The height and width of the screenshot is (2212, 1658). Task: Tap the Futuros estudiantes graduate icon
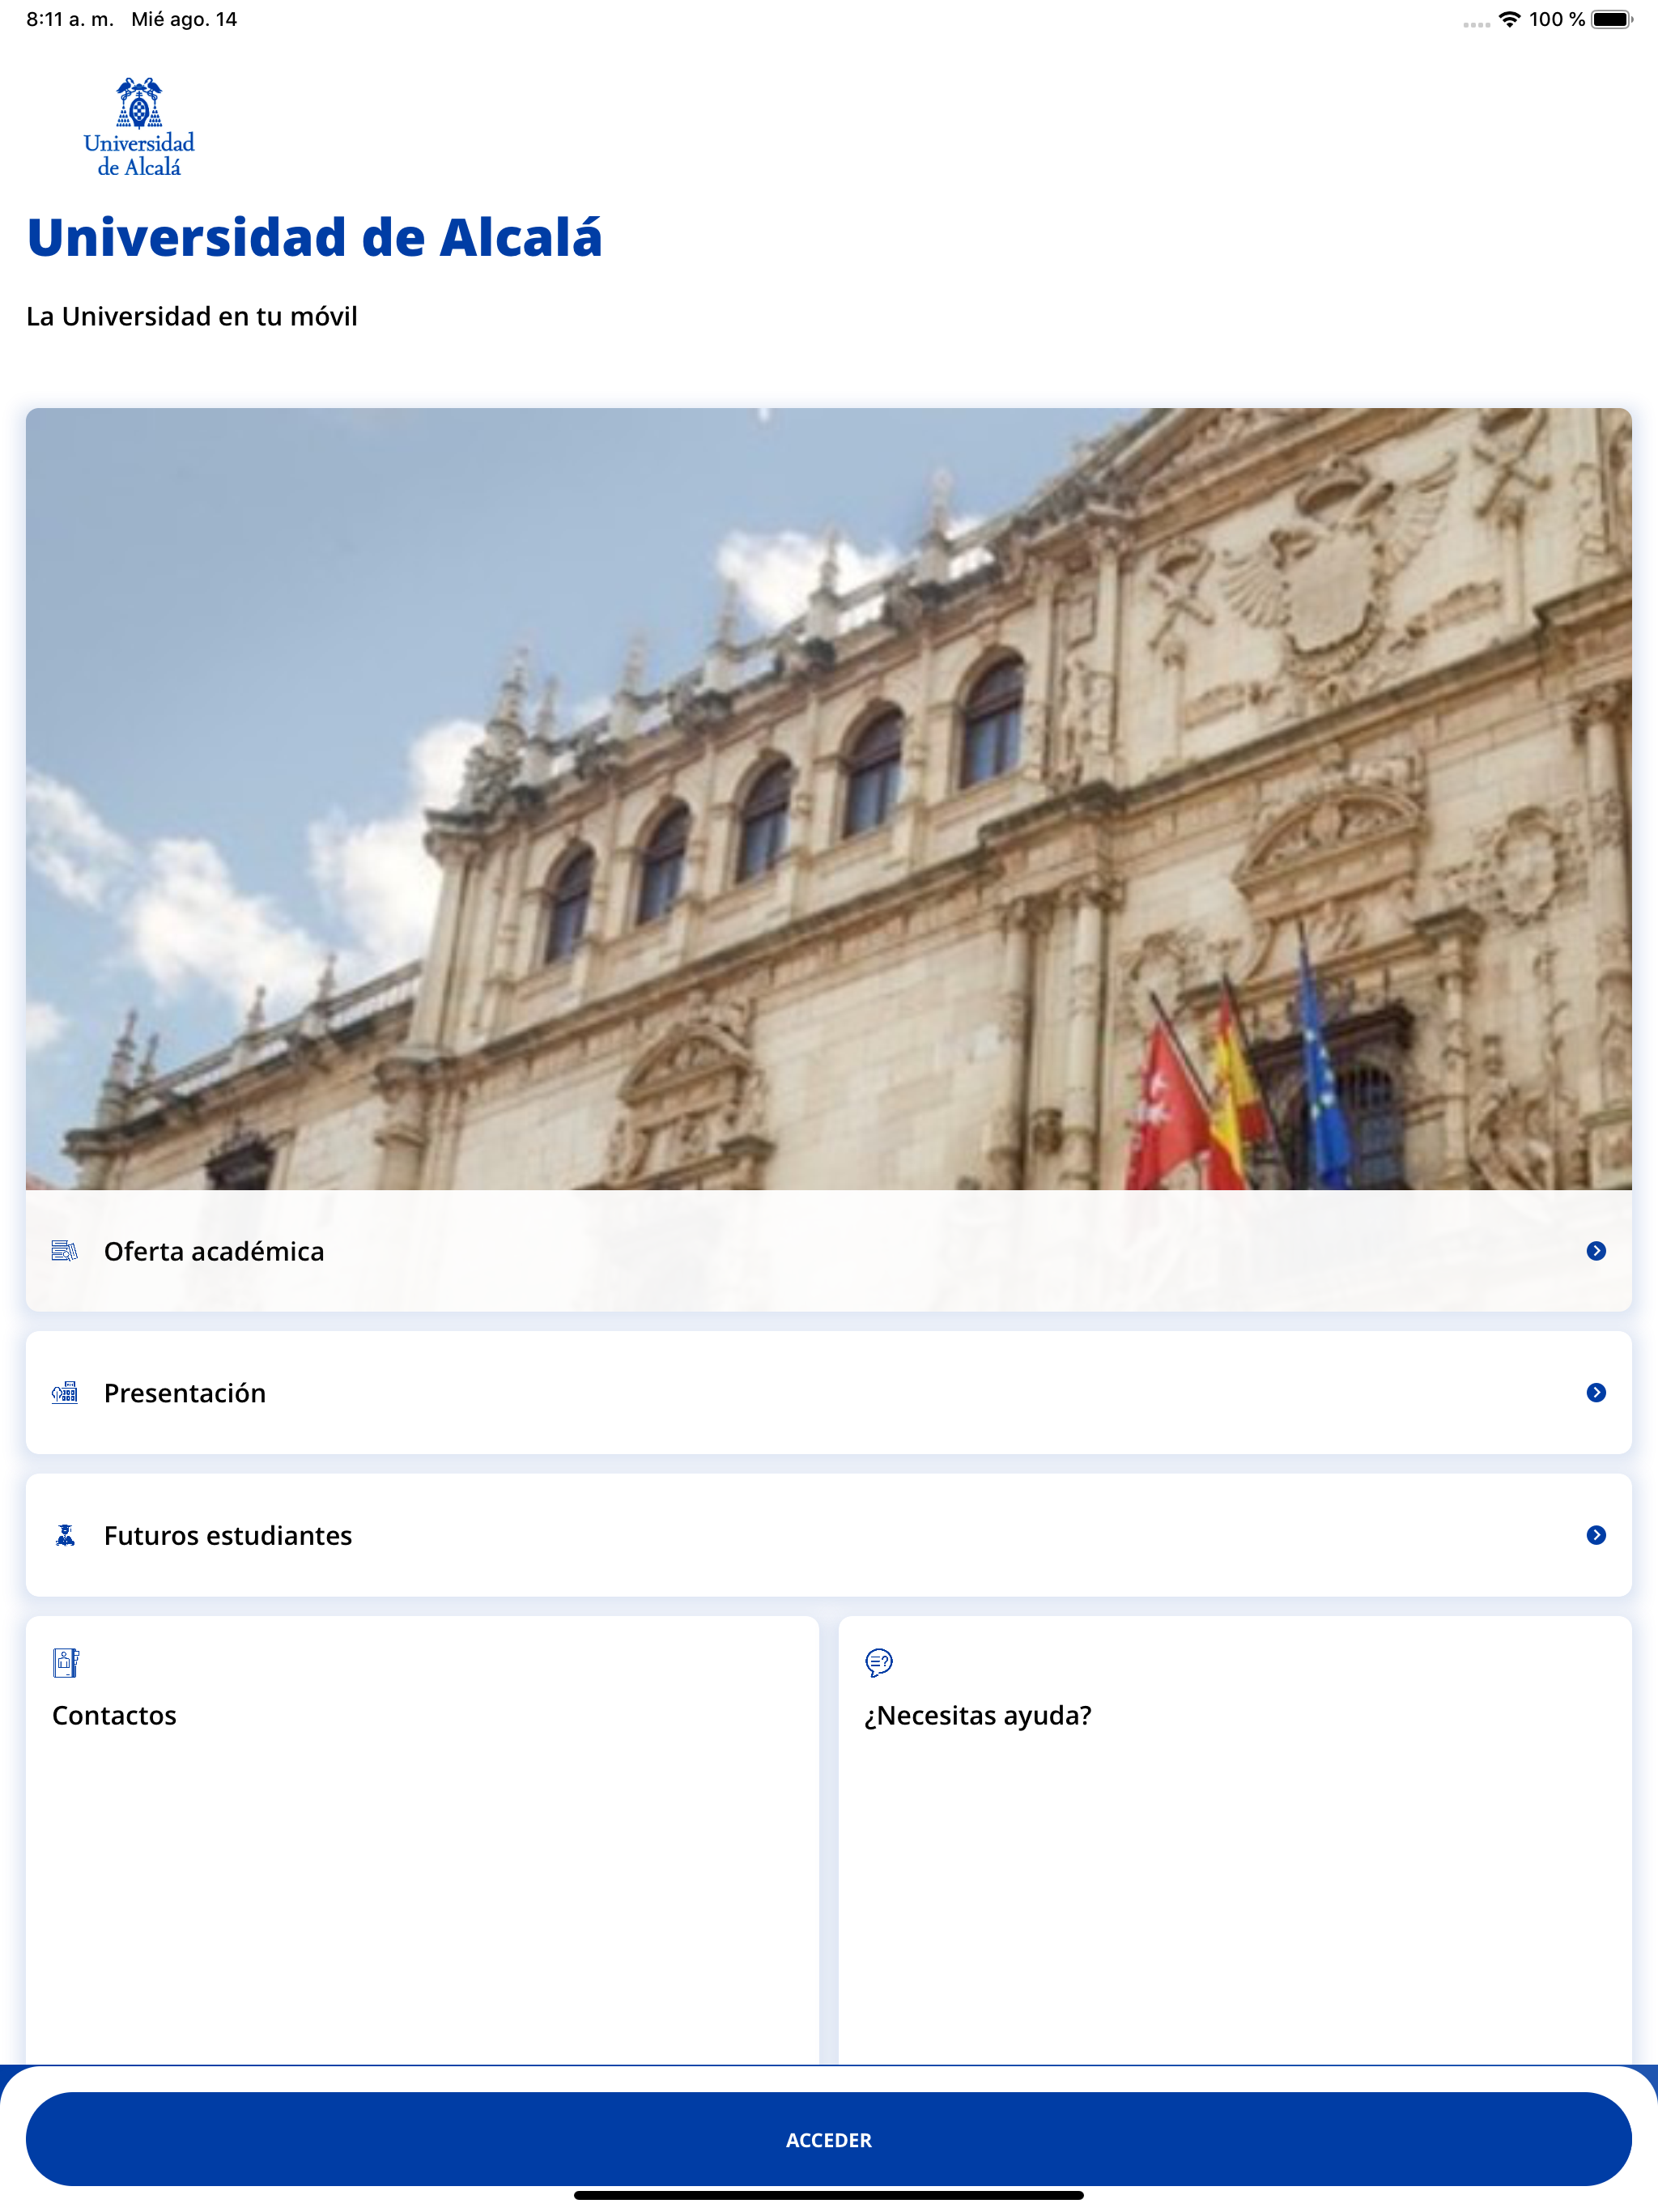click(x=65, y=1535)
